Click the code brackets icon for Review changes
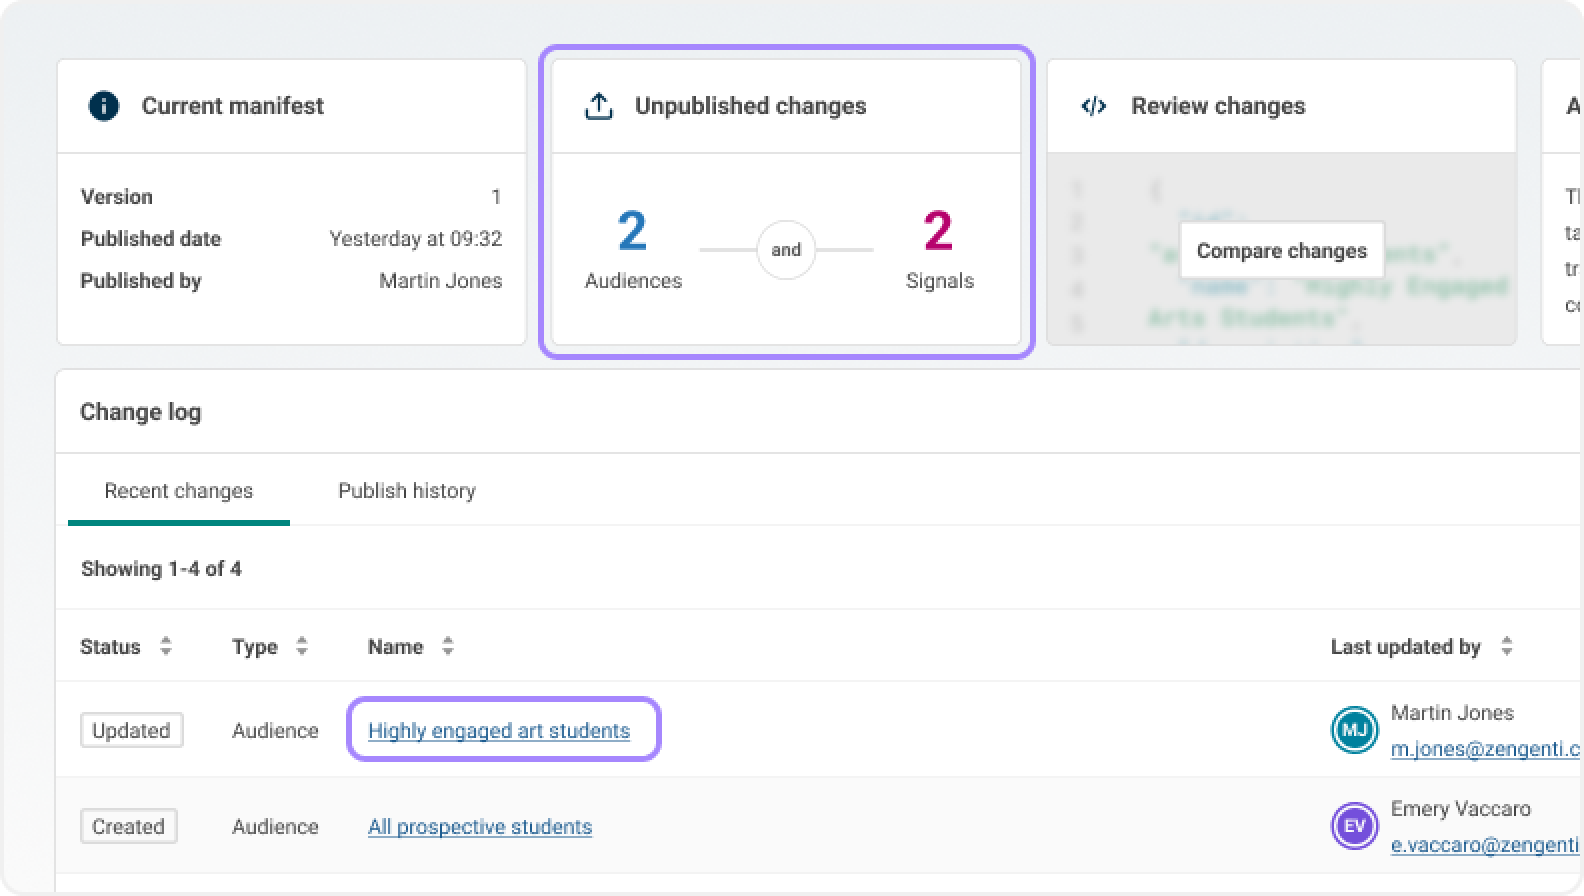The image size is (1584, 896). pyautogui.click(x=1094, y=106)
